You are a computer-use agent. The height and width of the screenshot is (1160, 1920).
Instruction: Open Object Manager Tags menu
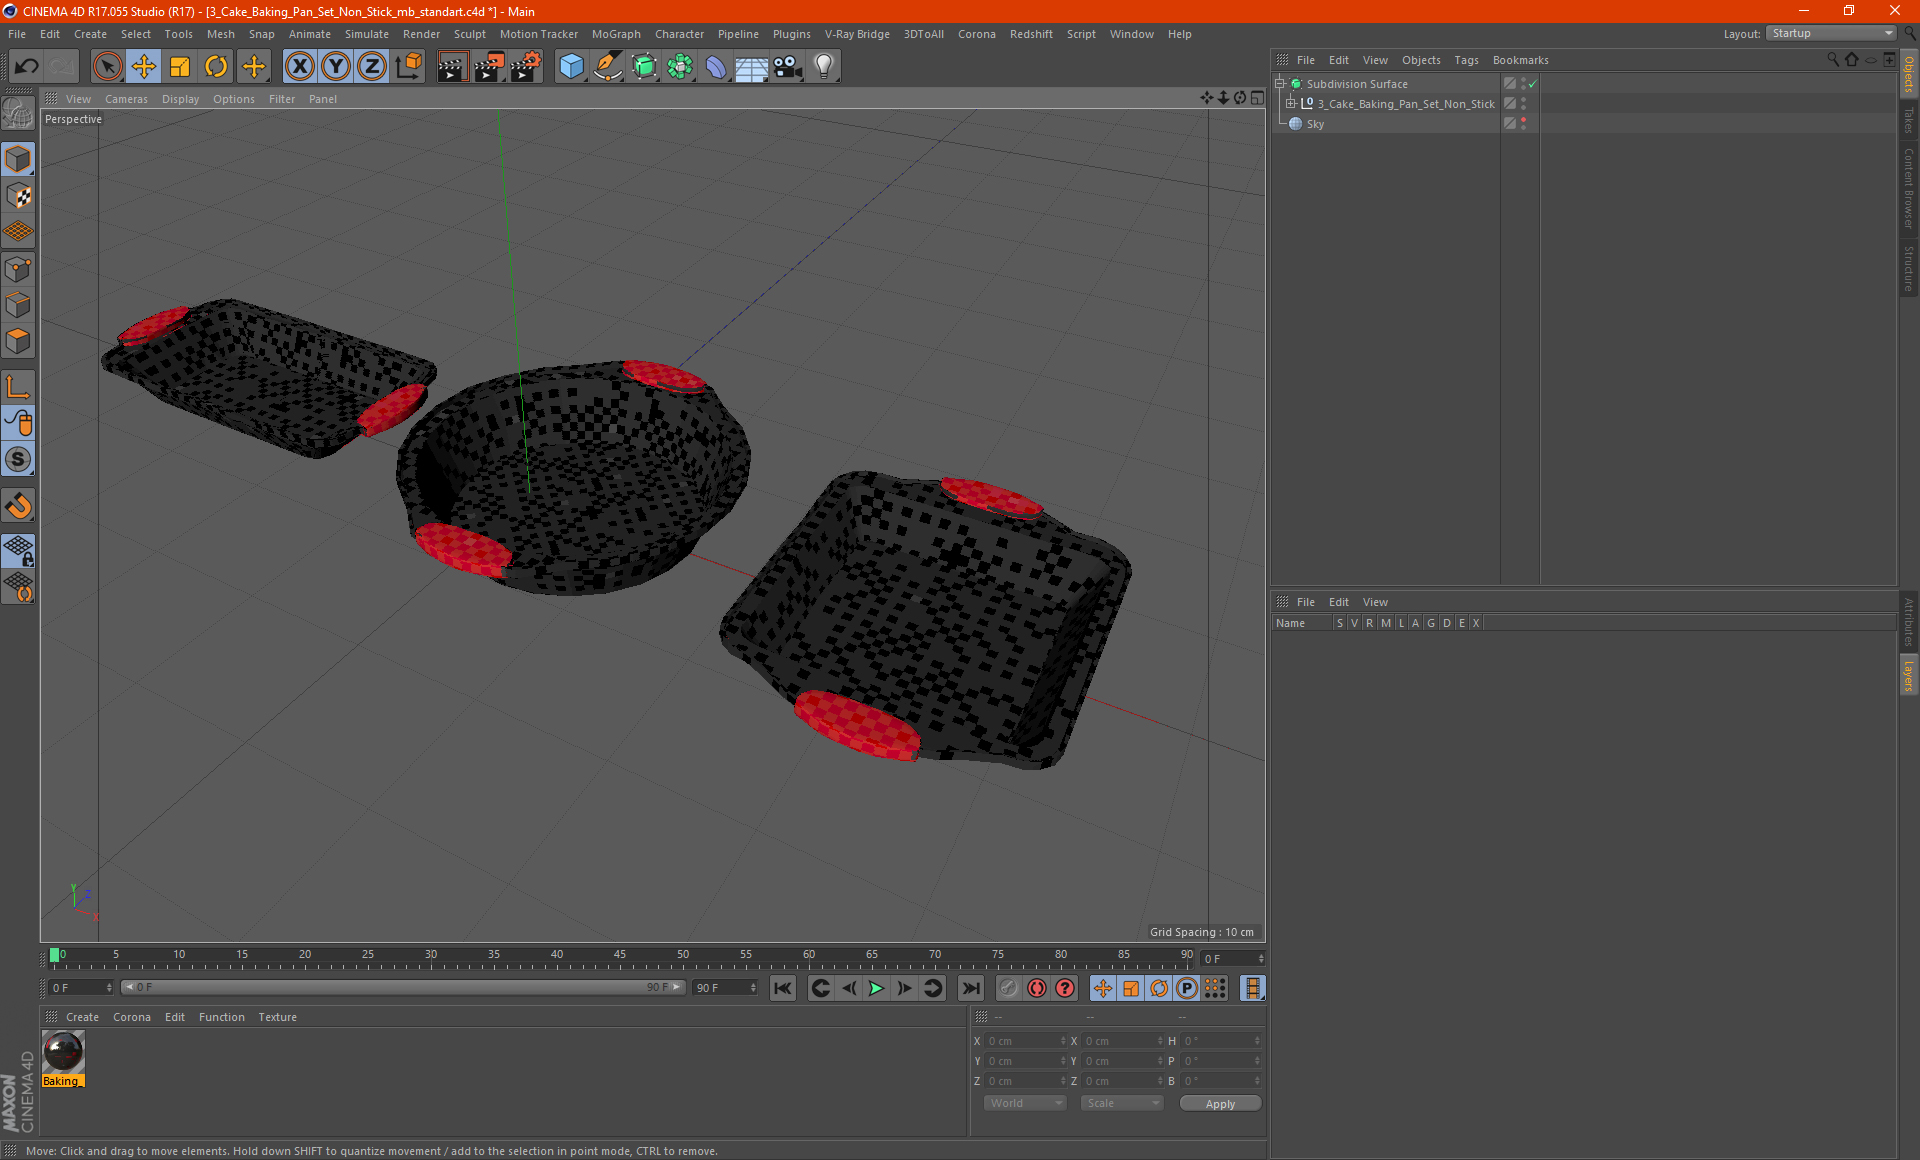[x=1466, y=60]
